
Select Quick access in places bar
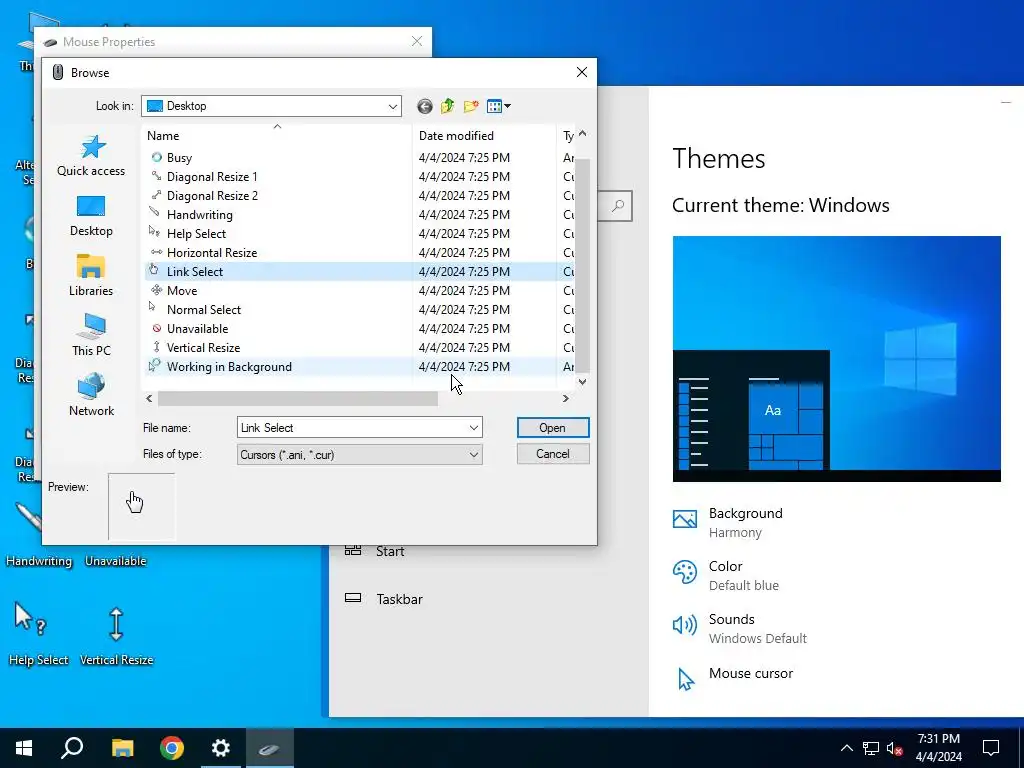[x=91, y=156]
